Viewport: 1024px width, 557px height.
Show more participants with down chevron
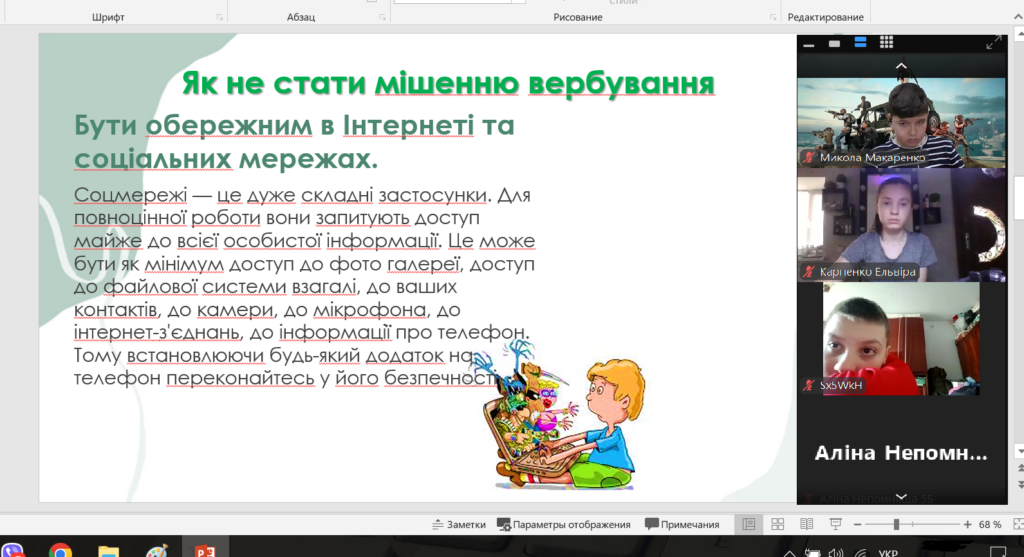(x=901, y=497)
